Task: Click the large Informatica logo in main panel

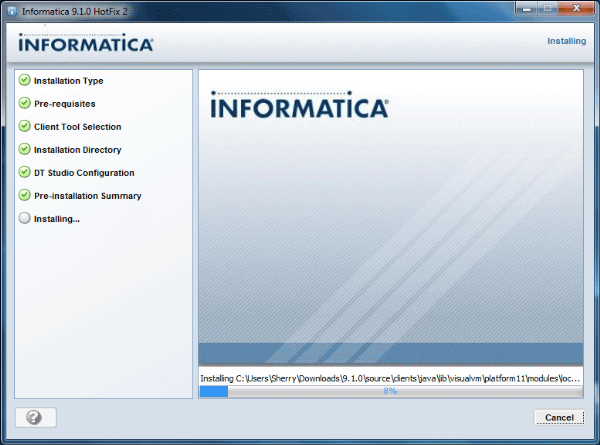Action: tap(300, 105)
